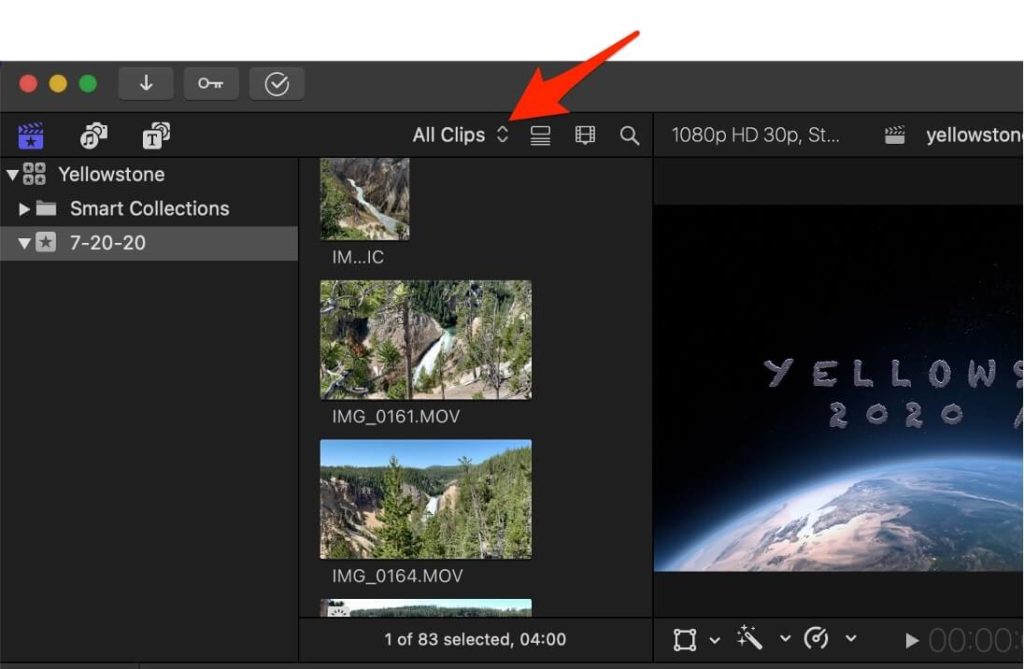Select the Transform tool icon
The width and height of the screenshot is (1024, 669).
point(684,640)
